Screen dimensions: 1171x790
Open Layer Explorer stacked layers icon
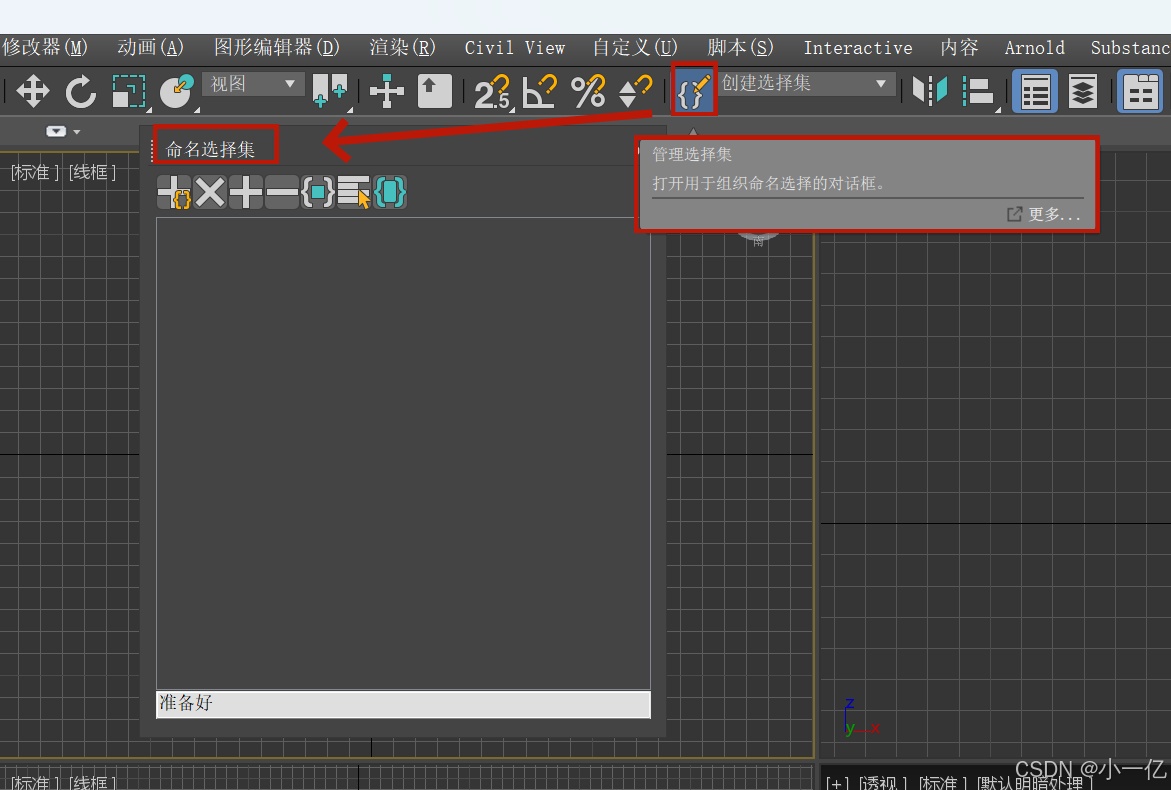(1083, 91)
